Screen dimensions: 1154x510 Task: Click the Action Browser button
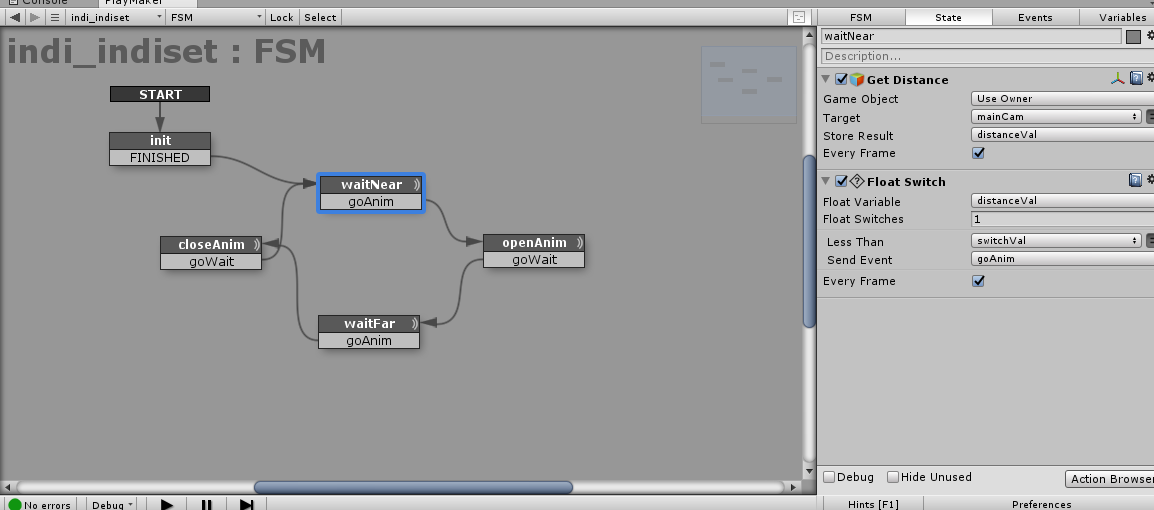tap(1110, 479)
